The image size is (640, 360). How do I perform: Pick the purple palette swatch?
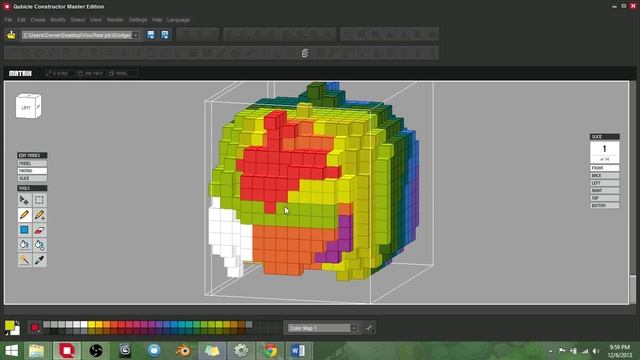pos(151,324)
